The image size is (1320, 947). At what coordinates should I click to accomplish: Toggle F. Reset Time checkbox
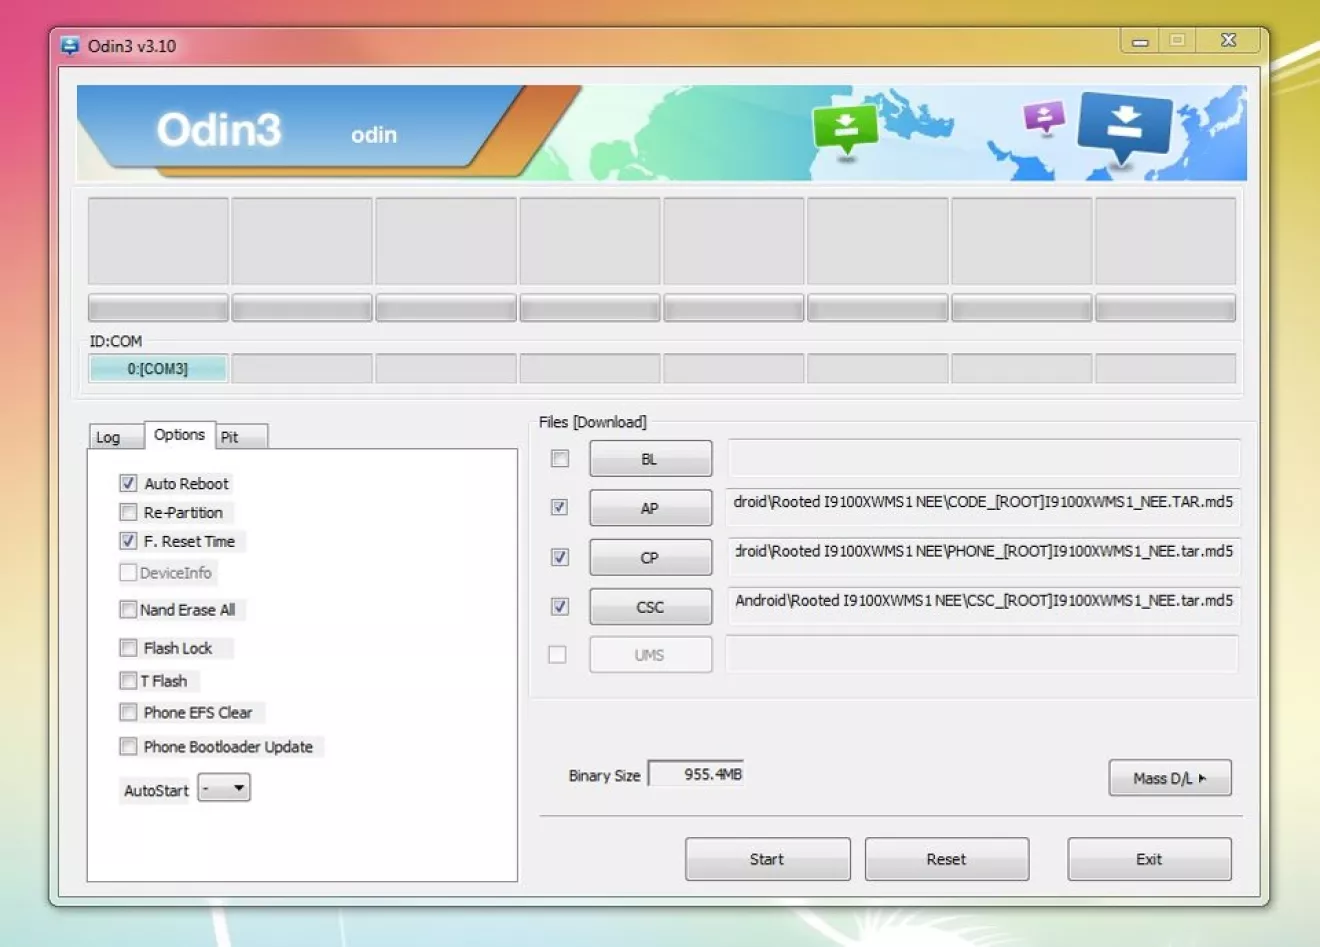coord(128,541)
